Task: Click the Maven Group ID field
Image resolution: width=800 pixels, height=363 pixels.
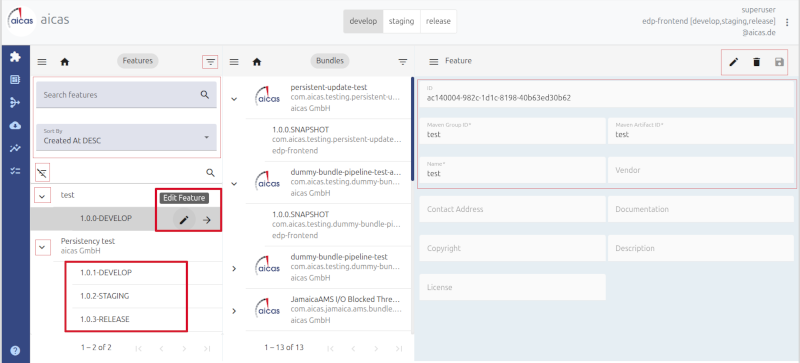Action: pos(512,131)
